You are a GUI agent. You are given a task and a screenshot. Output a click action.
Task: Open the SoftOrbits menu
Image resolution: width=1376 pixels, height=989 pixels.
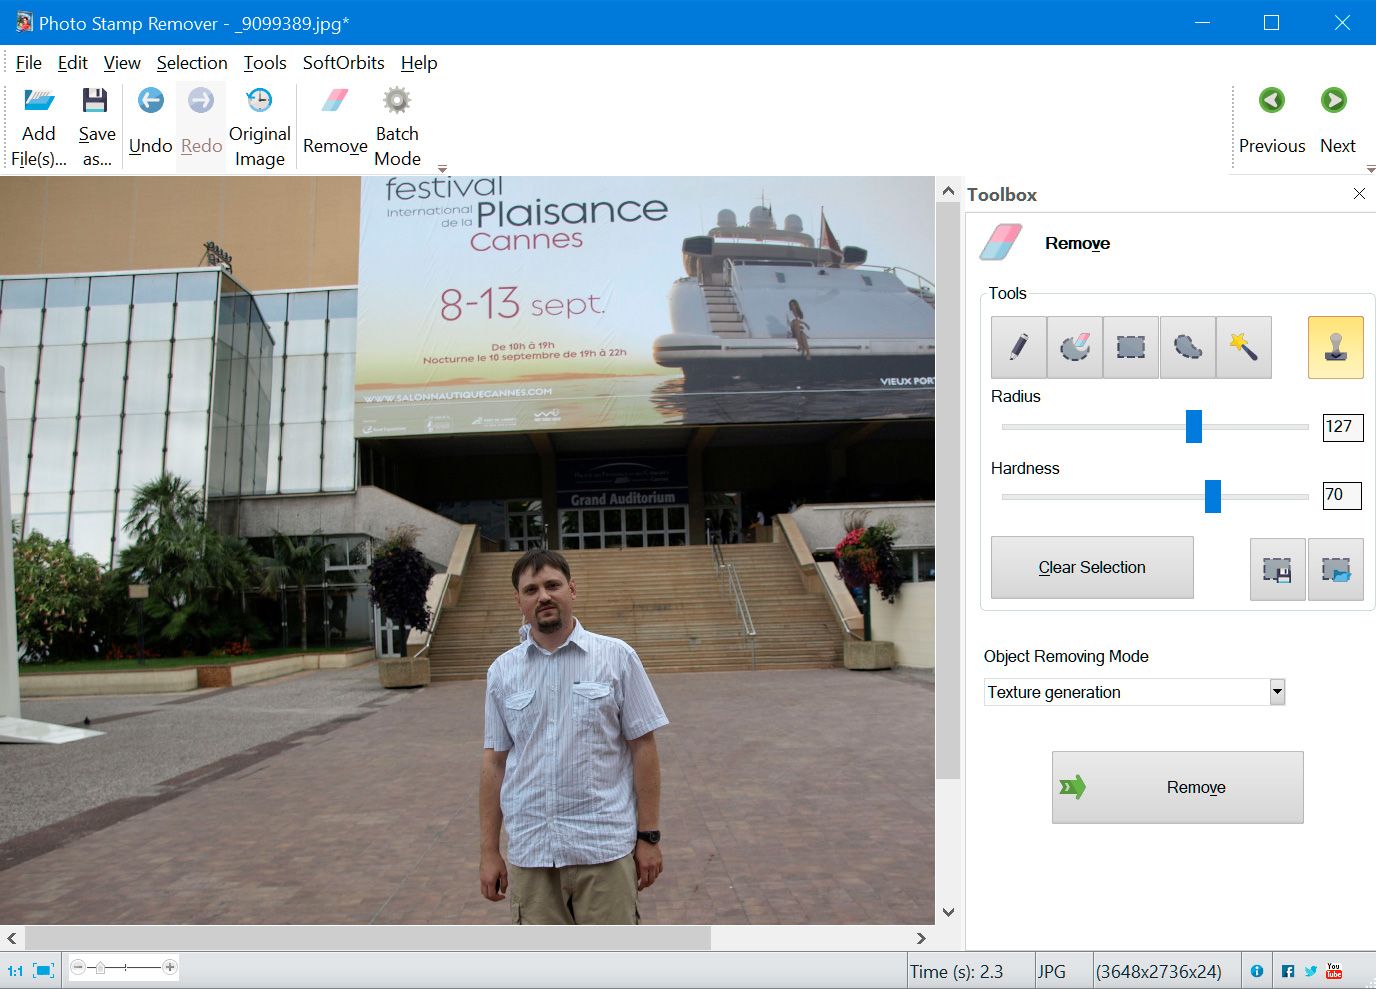pos(343,63)
